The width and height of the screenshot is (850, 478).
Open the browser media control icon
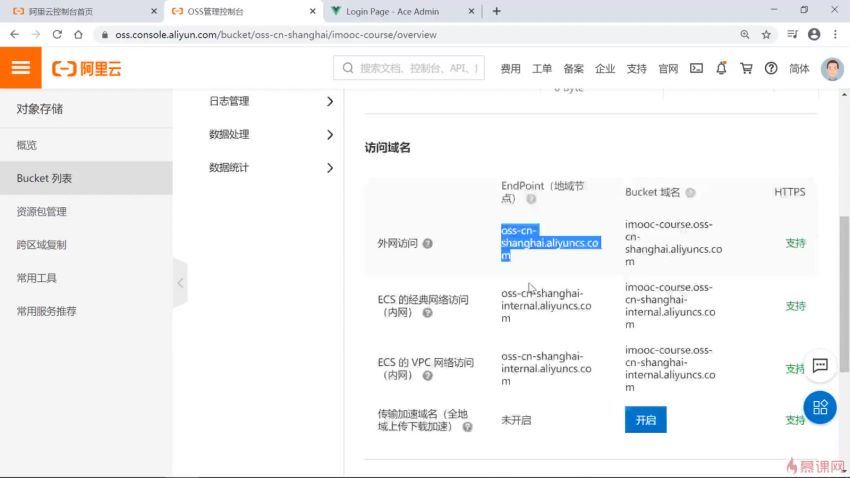pyautogui.click(x=792, y=34)
